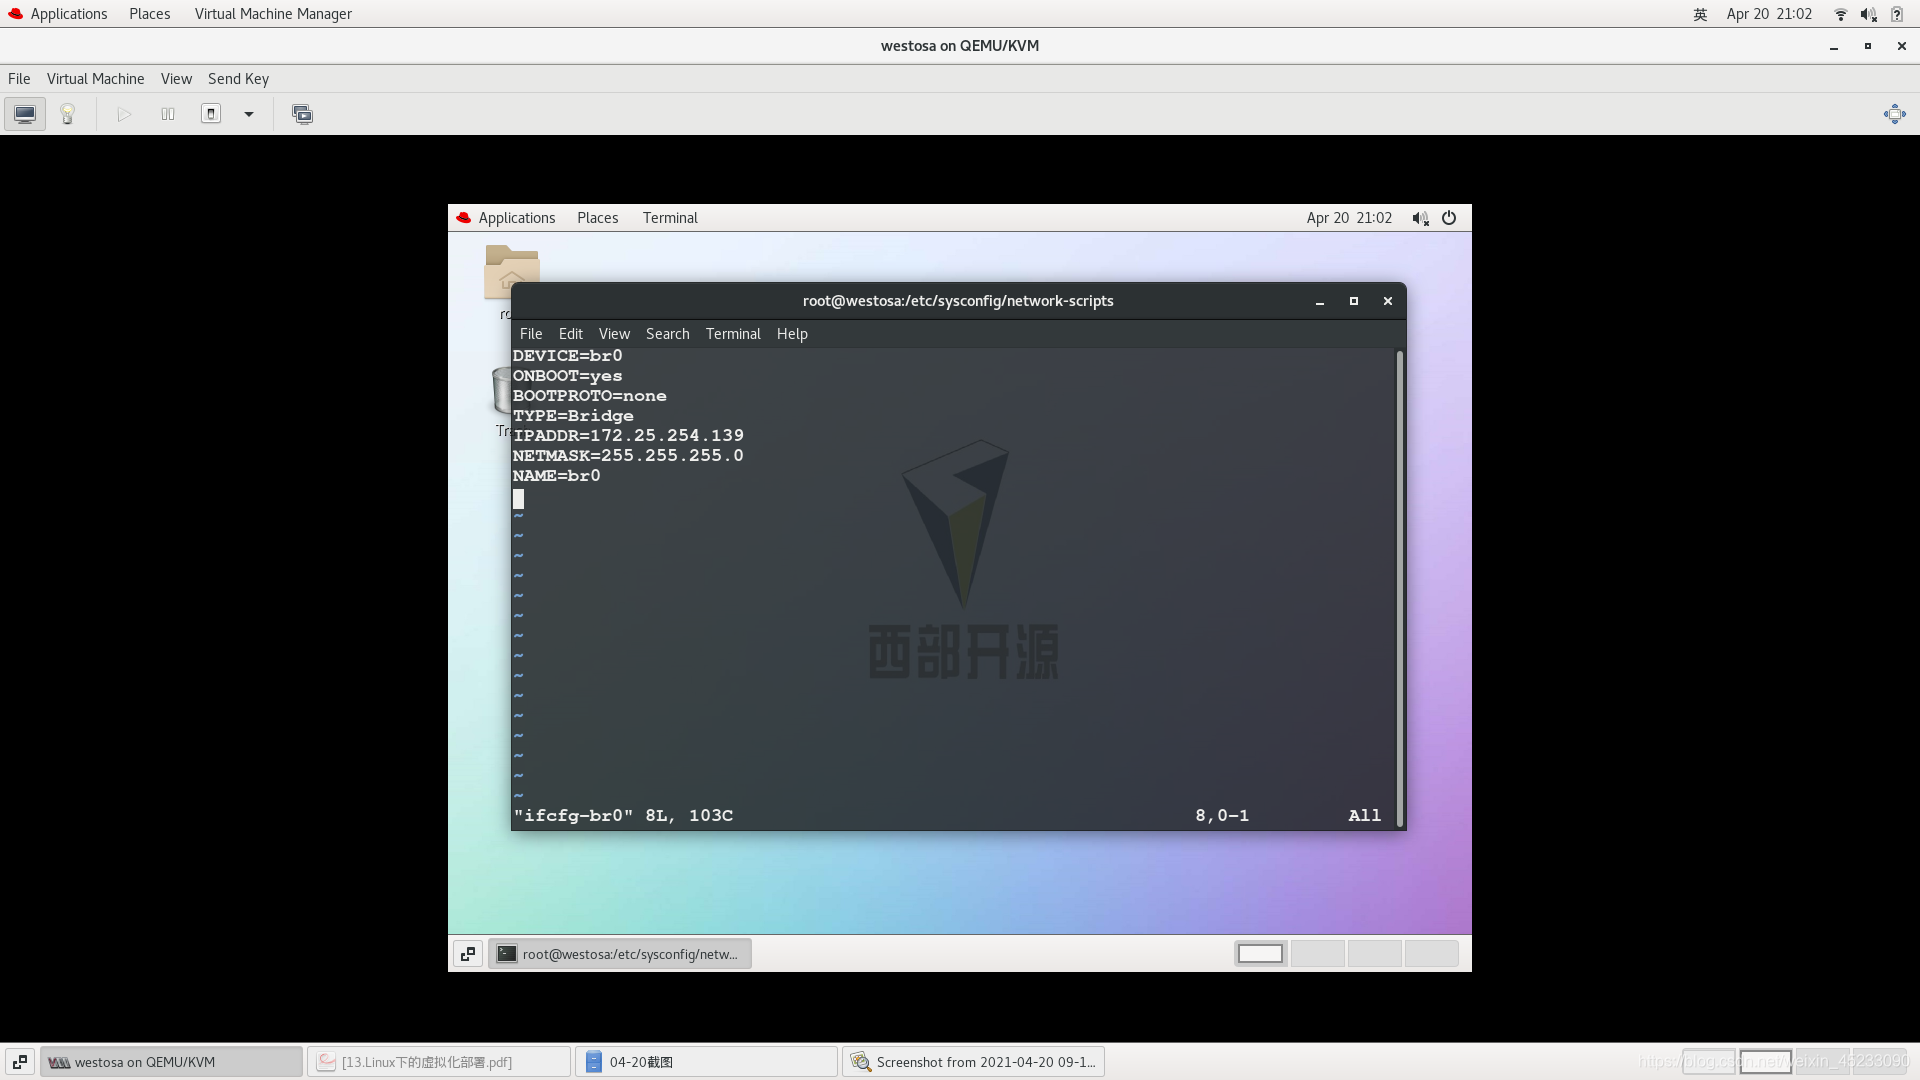This screenshot has width=1920, height=1080.
Task: Click the vim status "ifcfg-br0" 8L, 103C
Action: point(623,816)
